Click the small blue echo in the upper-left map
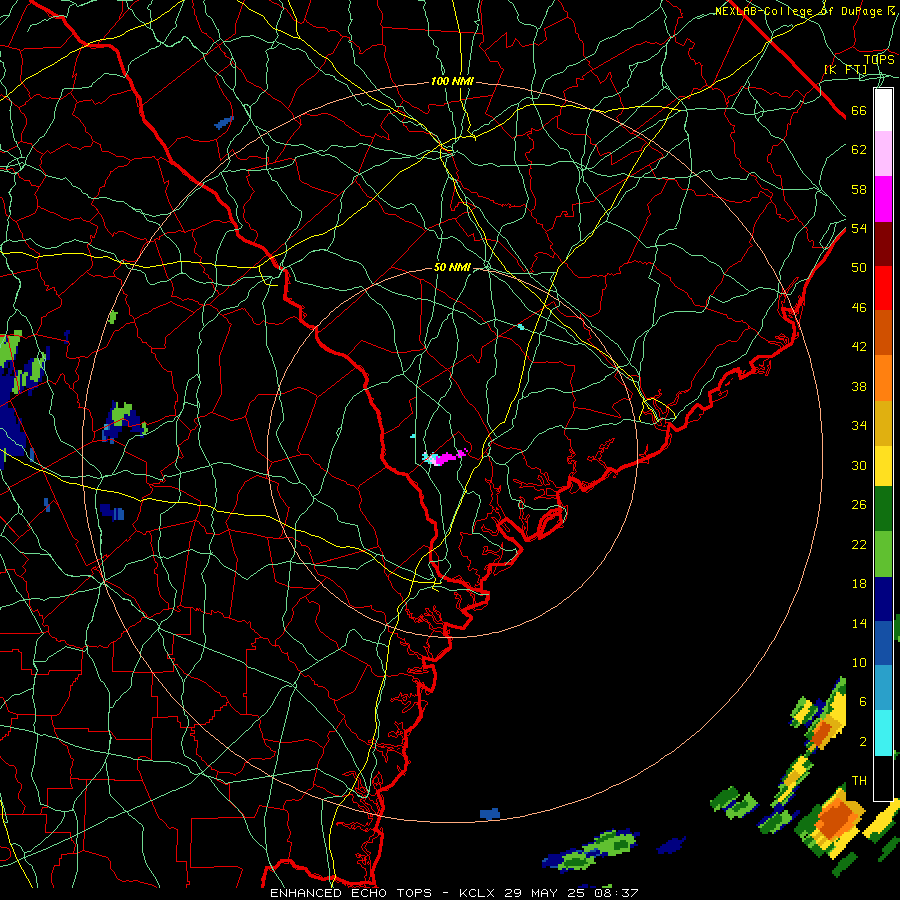This screenshot has height=900, width=900. [x=224, y=122]
